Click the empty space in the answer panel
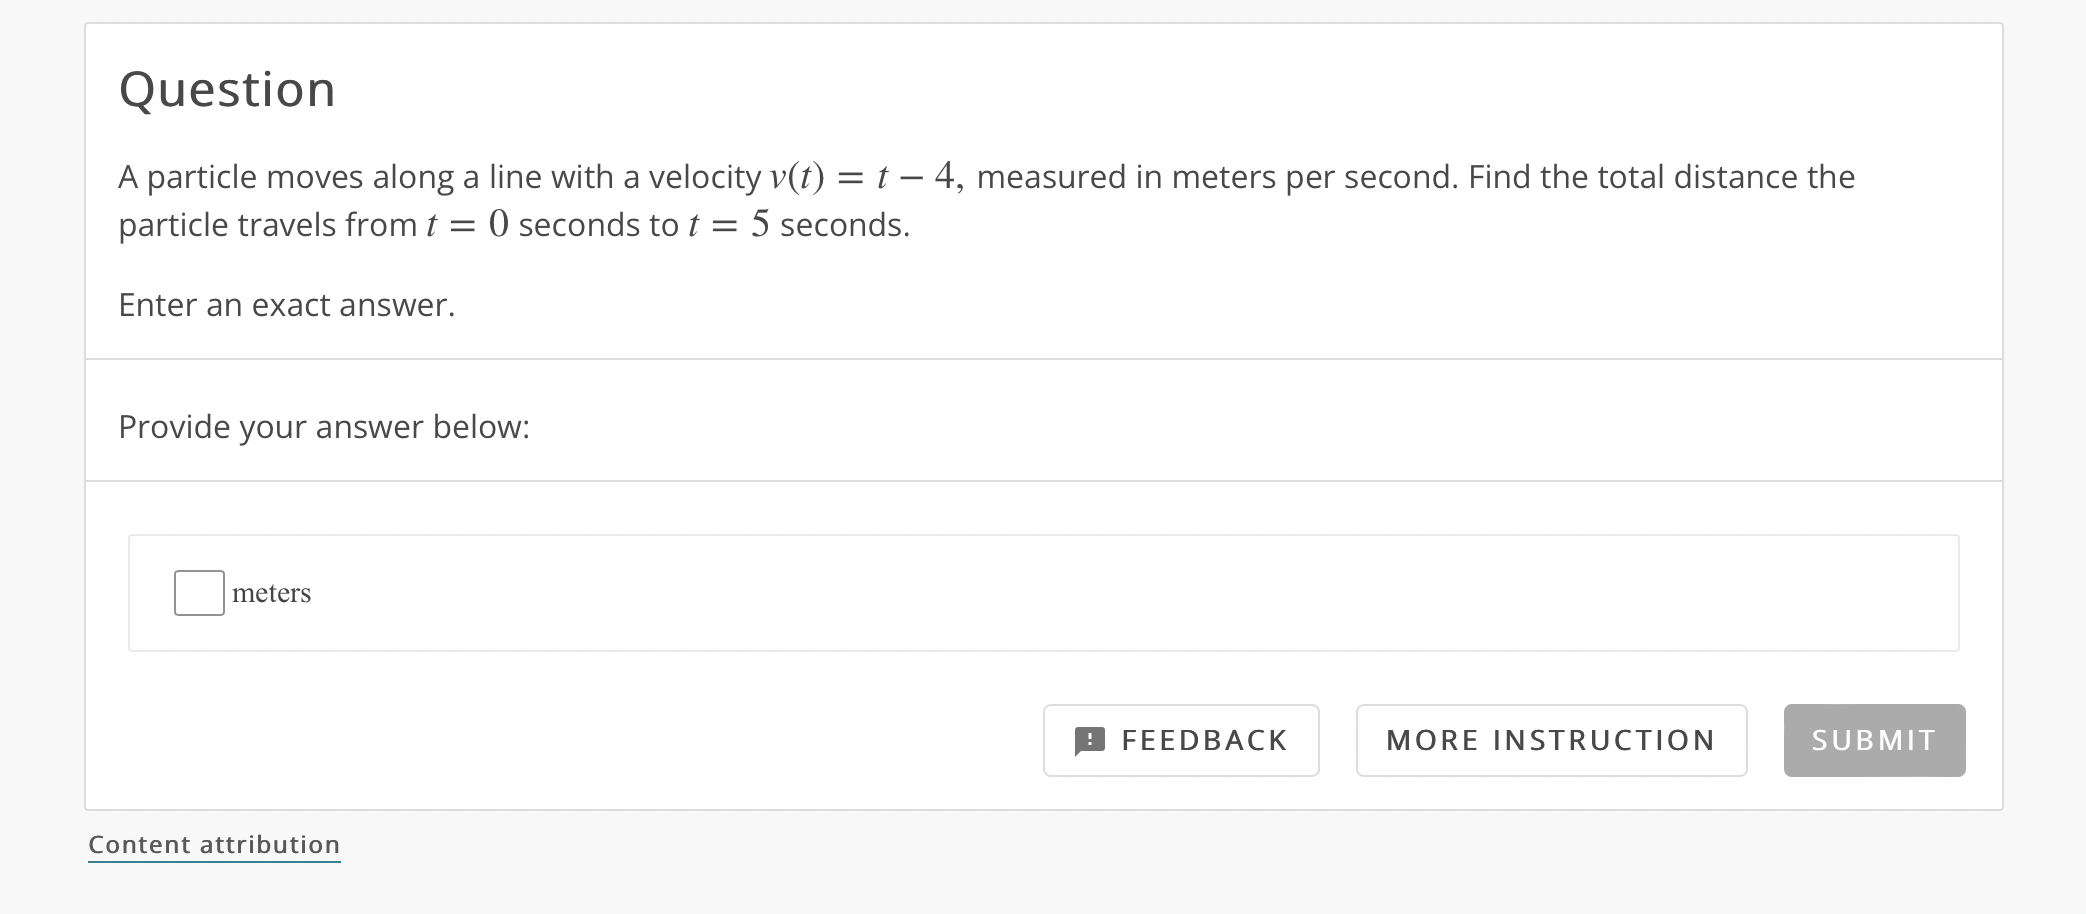This screenshot has height=914, width=2086. 1100,593
